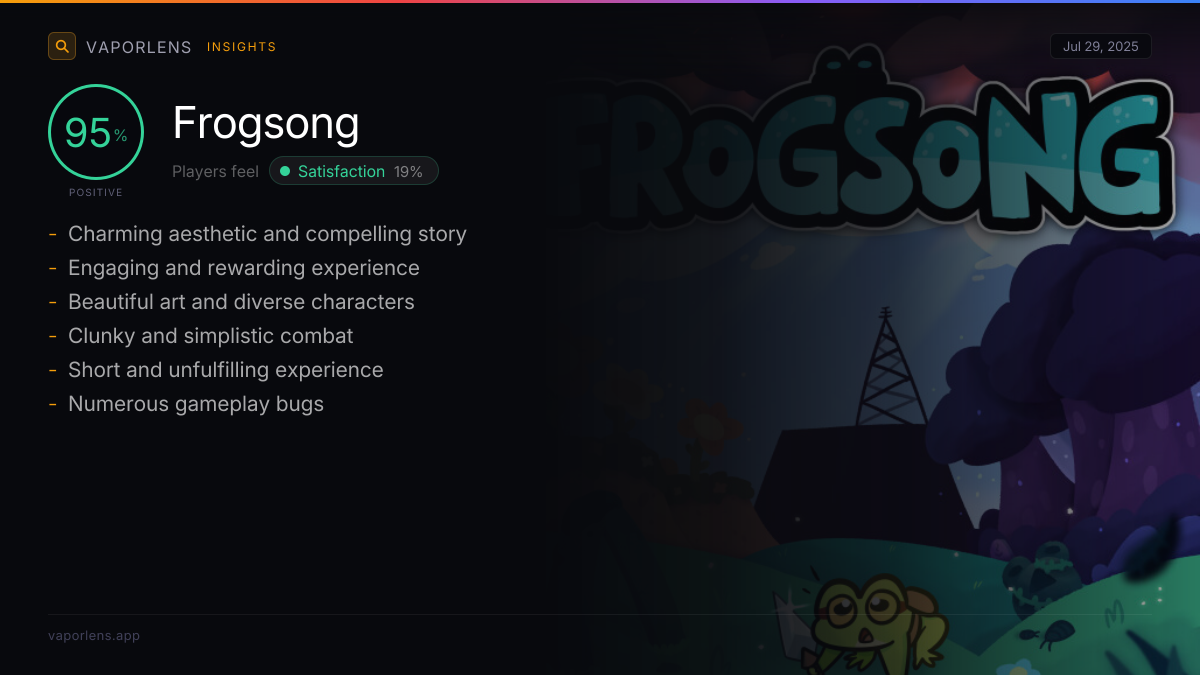The image size is (1200, 675).
Task: Open the INSIGHTS label
Action: click(x=242, y=47)
